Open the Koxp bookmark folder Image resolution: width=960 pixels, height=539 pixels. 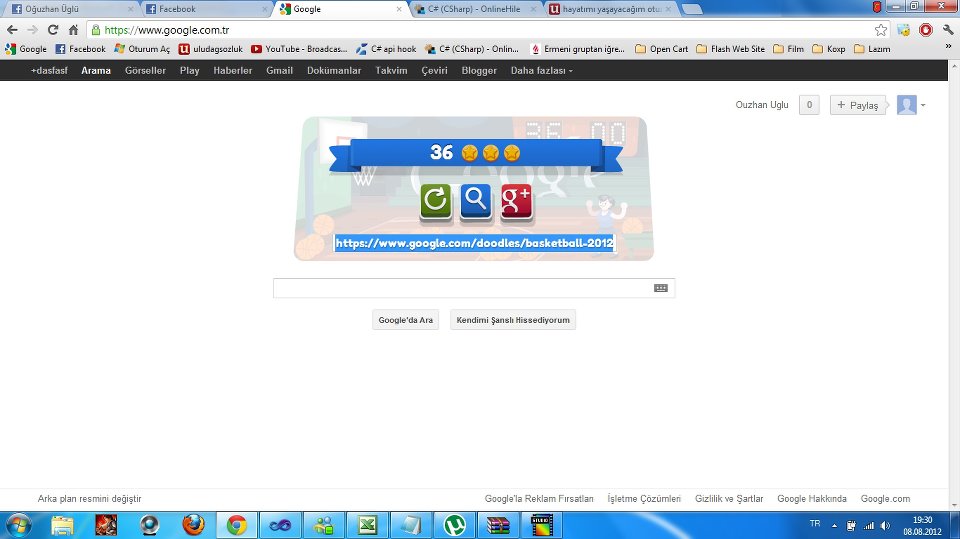[828, 49]
